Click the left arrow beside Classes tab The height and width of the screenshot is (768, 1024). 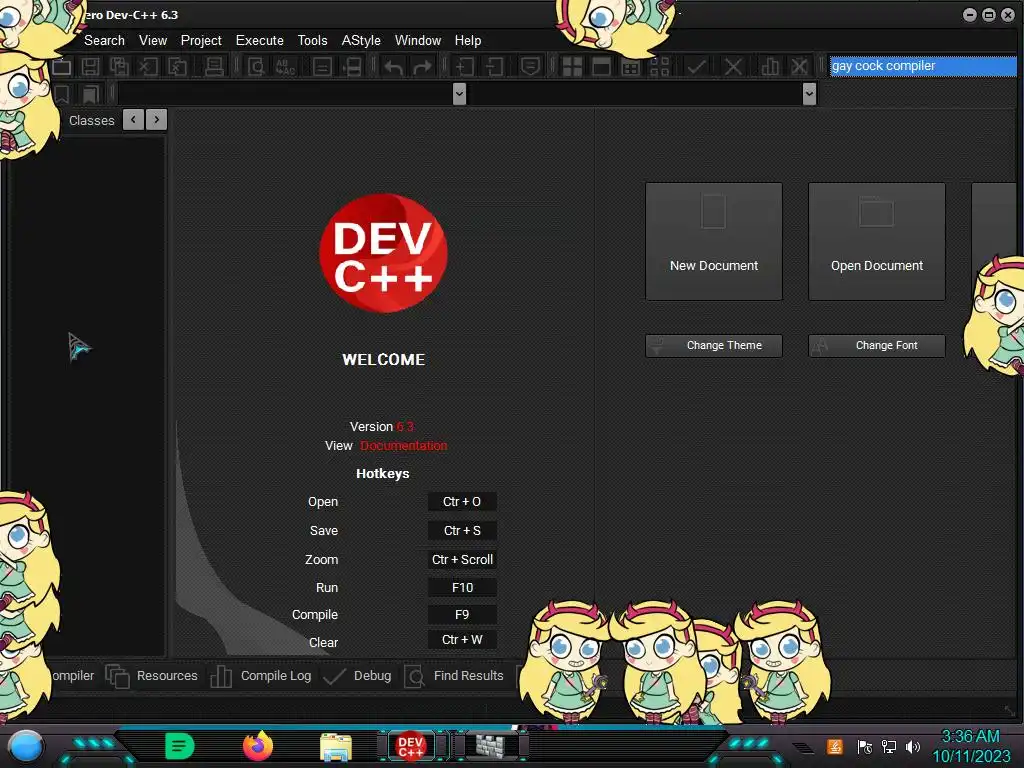pyautogui.click(x=133, y=120)
